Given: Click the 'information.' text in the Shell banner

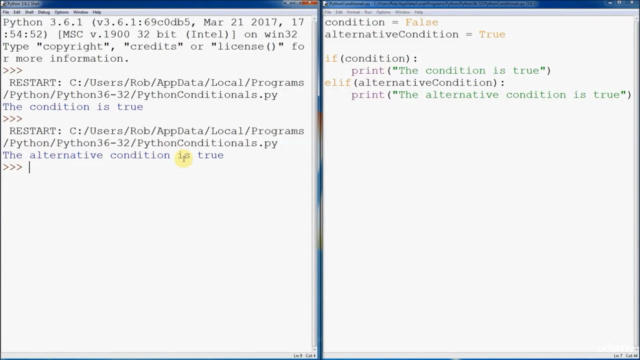Looking at the screenshot, I should tap(89, 59).
